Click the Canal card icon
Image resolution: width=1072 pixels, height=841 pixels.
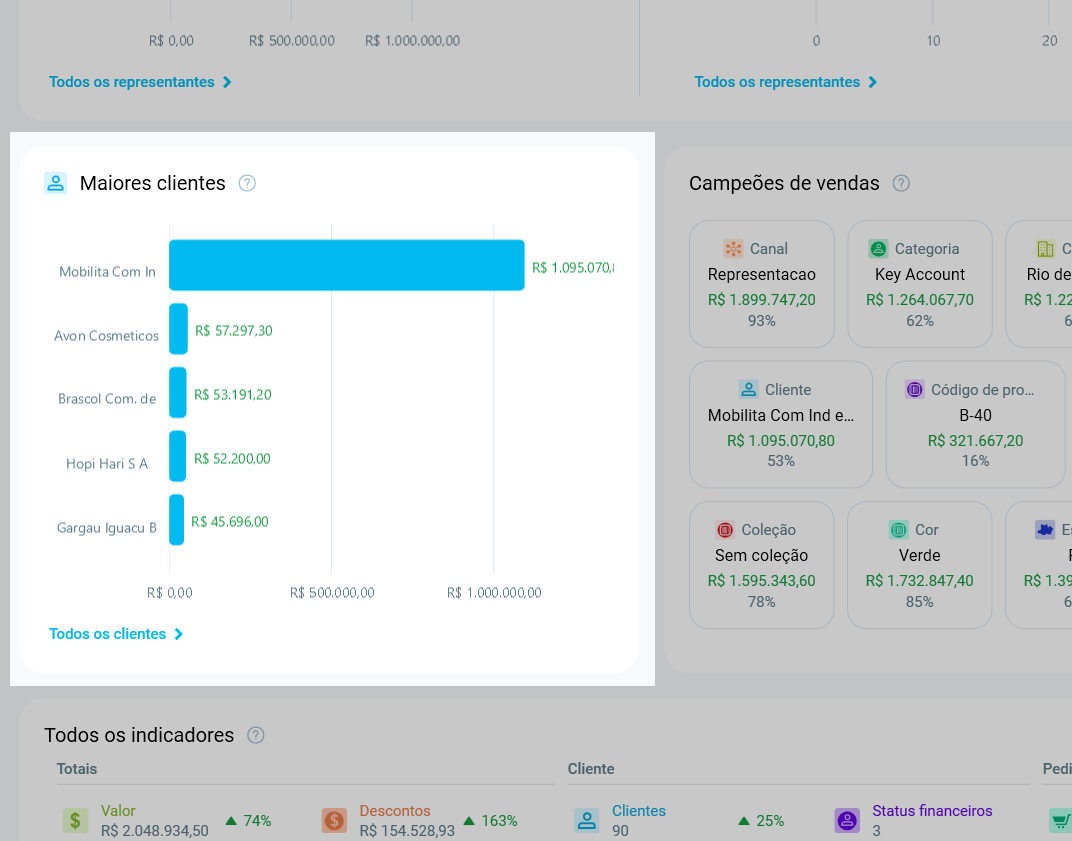coord(734,249)
